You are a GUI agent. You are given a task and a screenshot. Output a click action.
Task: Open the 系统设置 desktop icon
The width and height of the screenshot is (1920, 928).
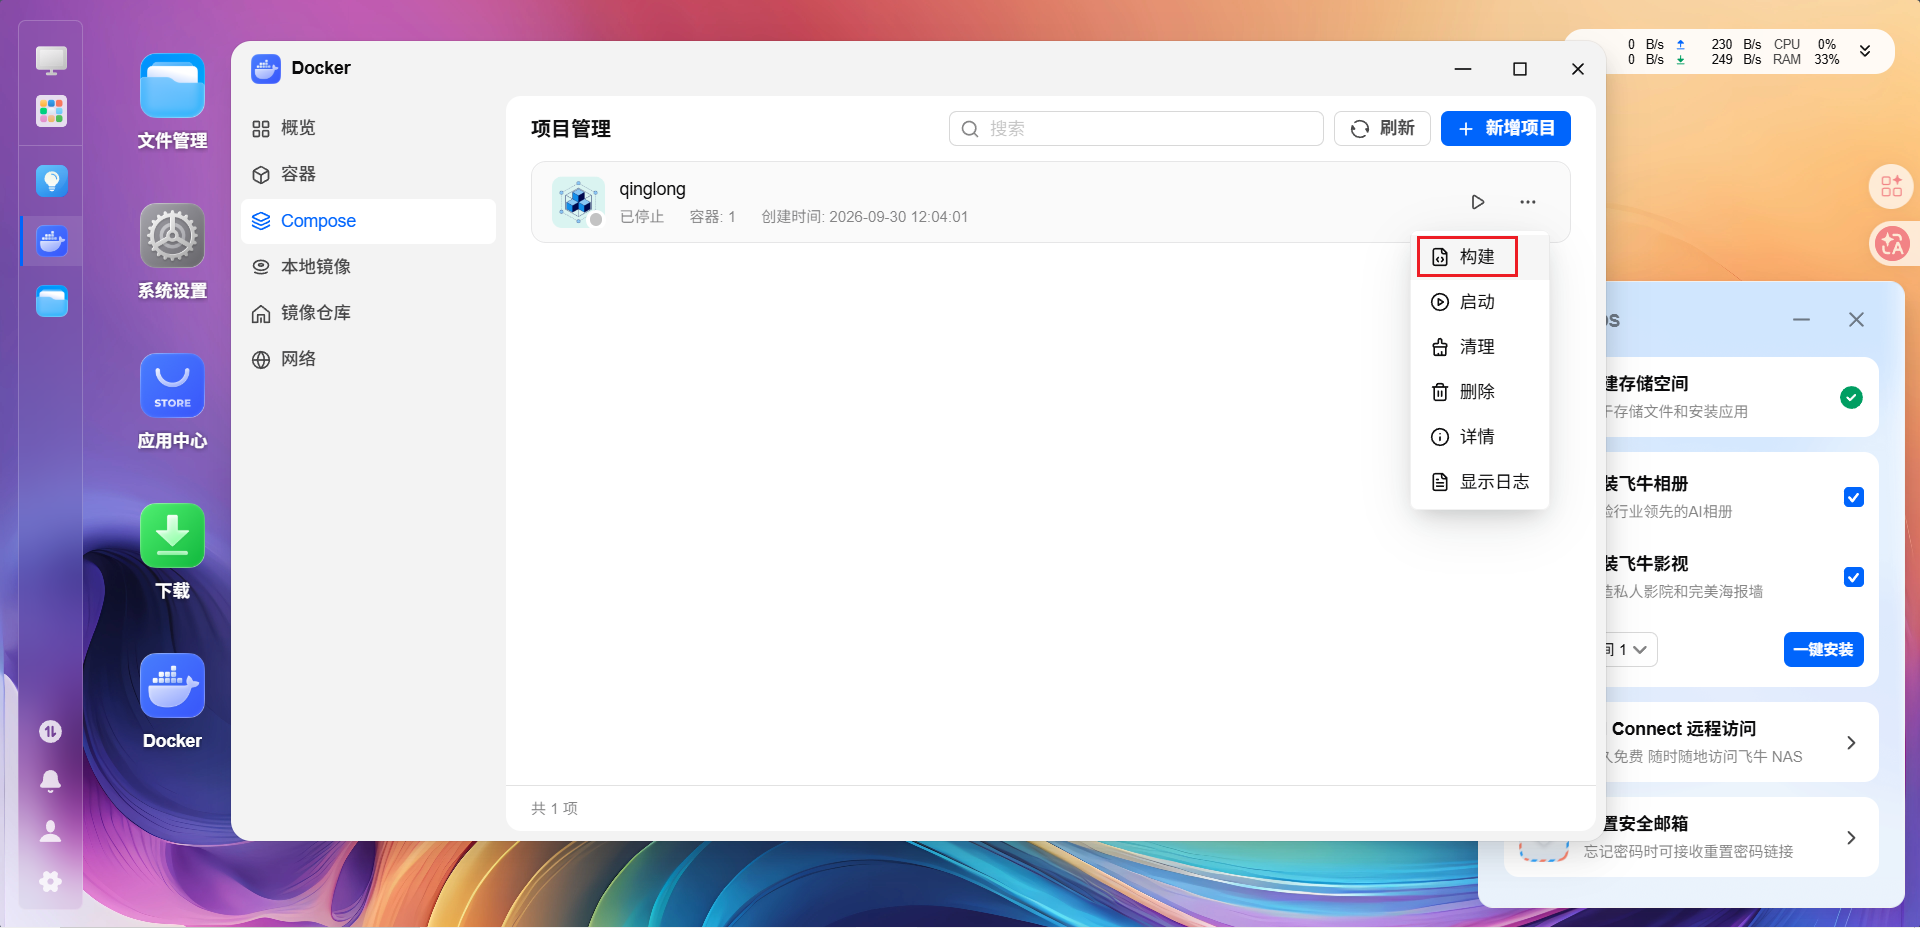(x=172, y=236)
